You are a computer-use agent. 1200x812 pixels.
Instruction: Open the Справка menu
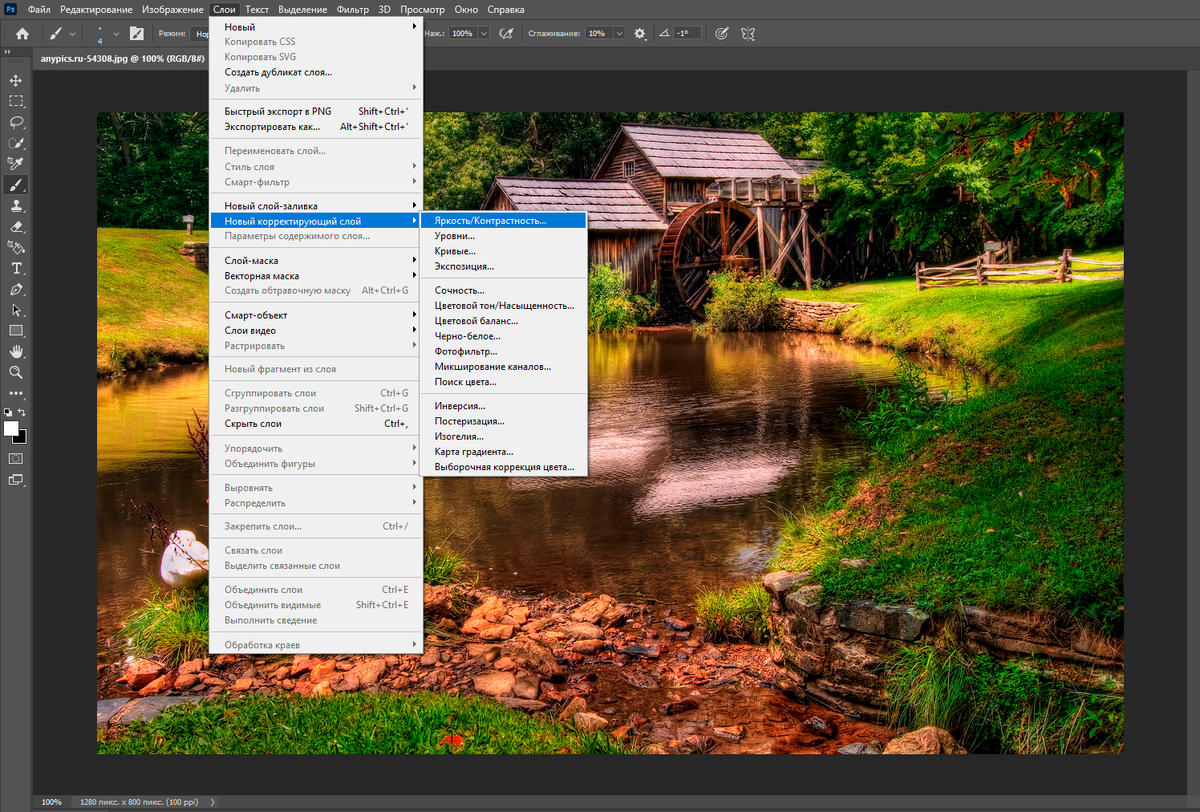506,9
